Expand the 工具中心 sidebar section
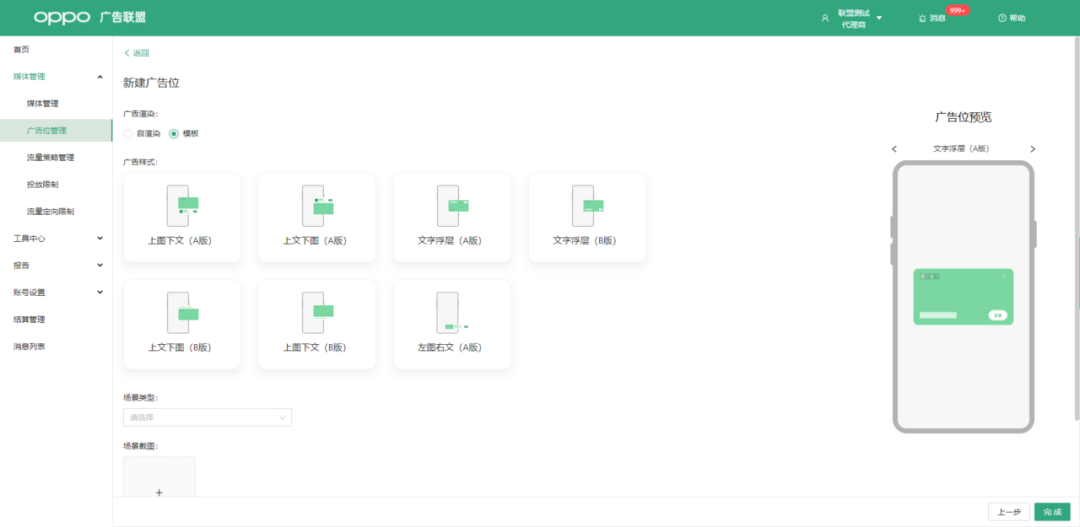 [x=56, y=239]
